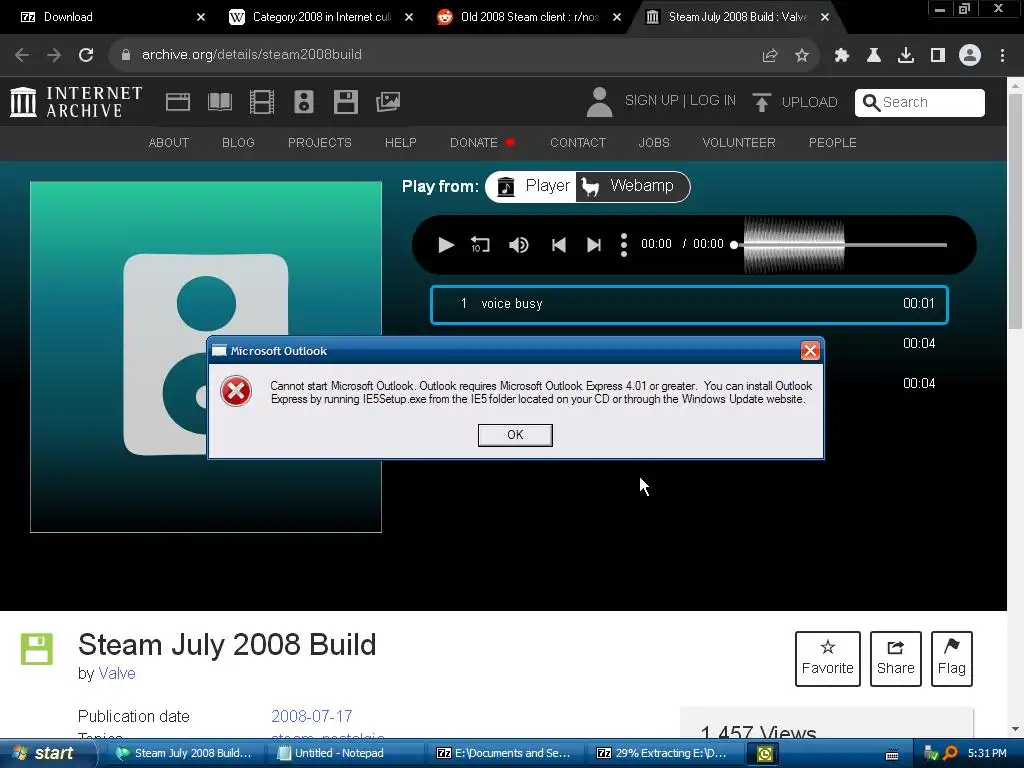Close the Download browser tab
This screenshot has width=1024, height=768.
tap(201, 17)
